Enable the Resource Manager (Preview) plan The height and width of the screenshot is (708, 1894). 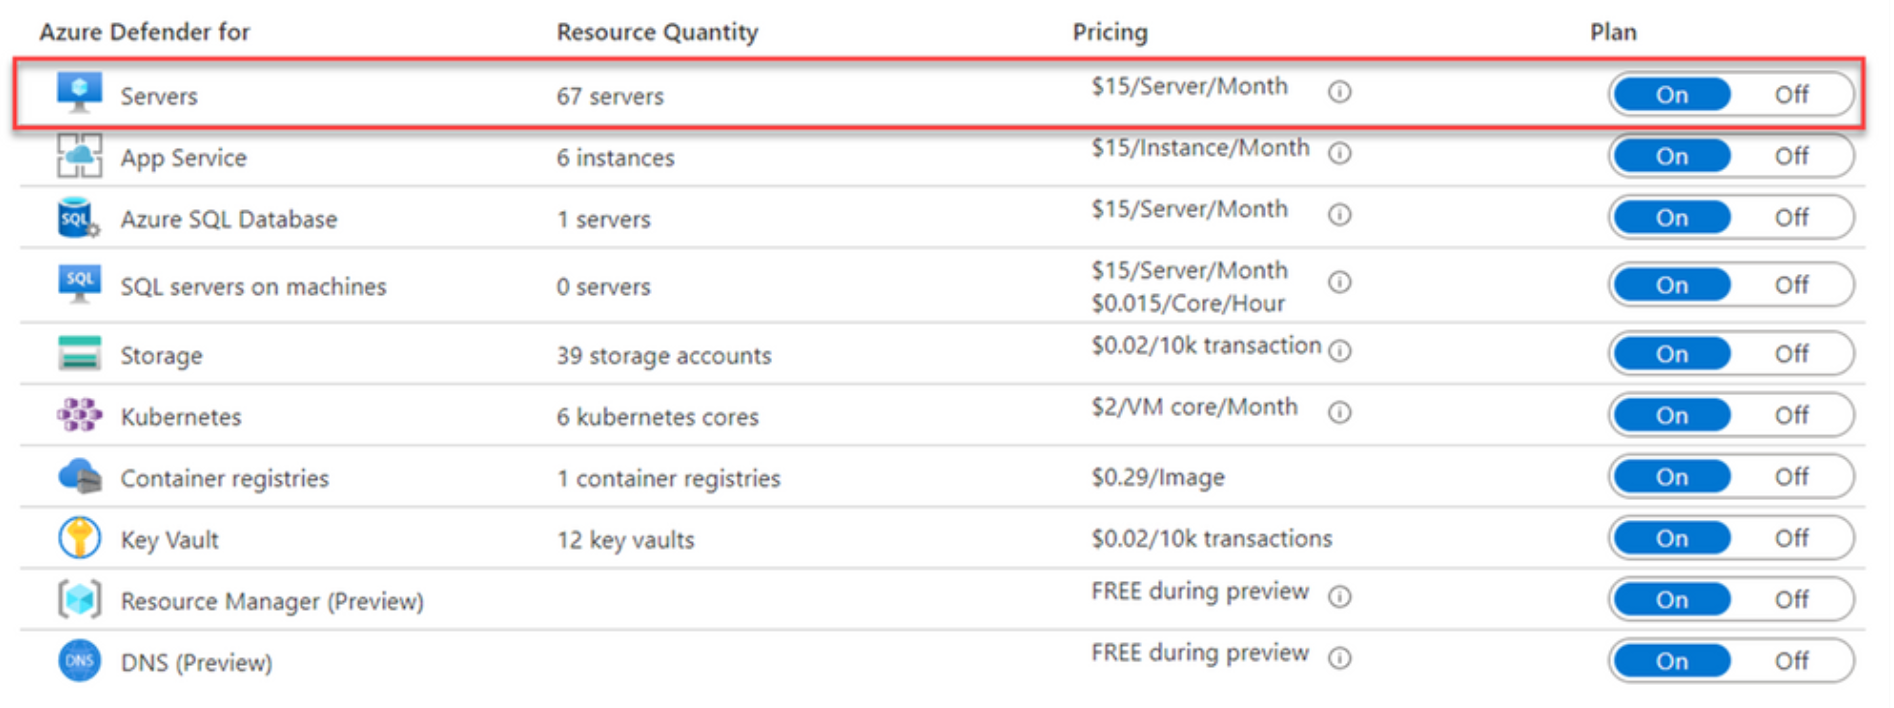click(x=1671, y=600)
